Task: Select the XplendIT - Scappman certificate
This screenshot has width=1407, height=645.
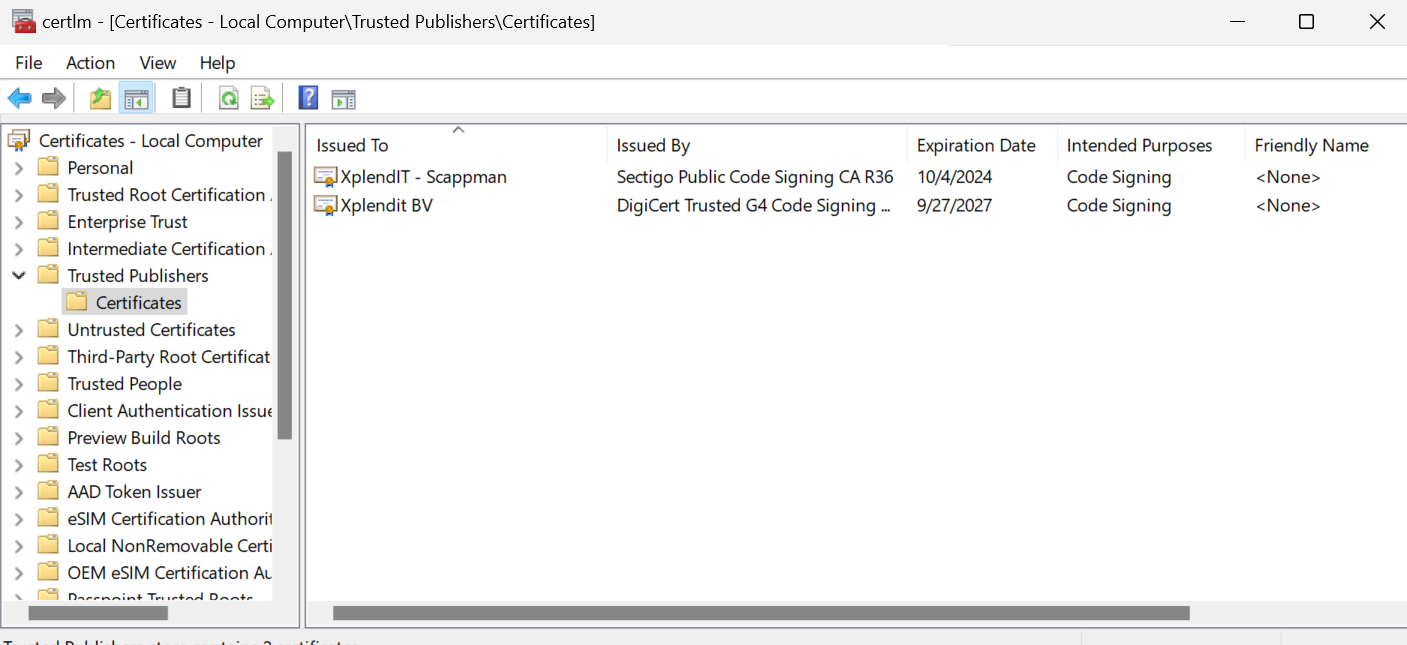Action: [422, 177]
